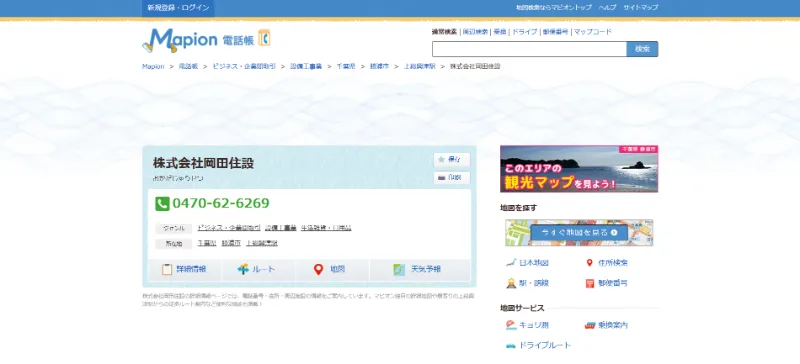Image resolution: width=800 pixels, height=364 pixels.
Task: Open the 地図検索ならマピオントップ link
Action: click(554, 8)
